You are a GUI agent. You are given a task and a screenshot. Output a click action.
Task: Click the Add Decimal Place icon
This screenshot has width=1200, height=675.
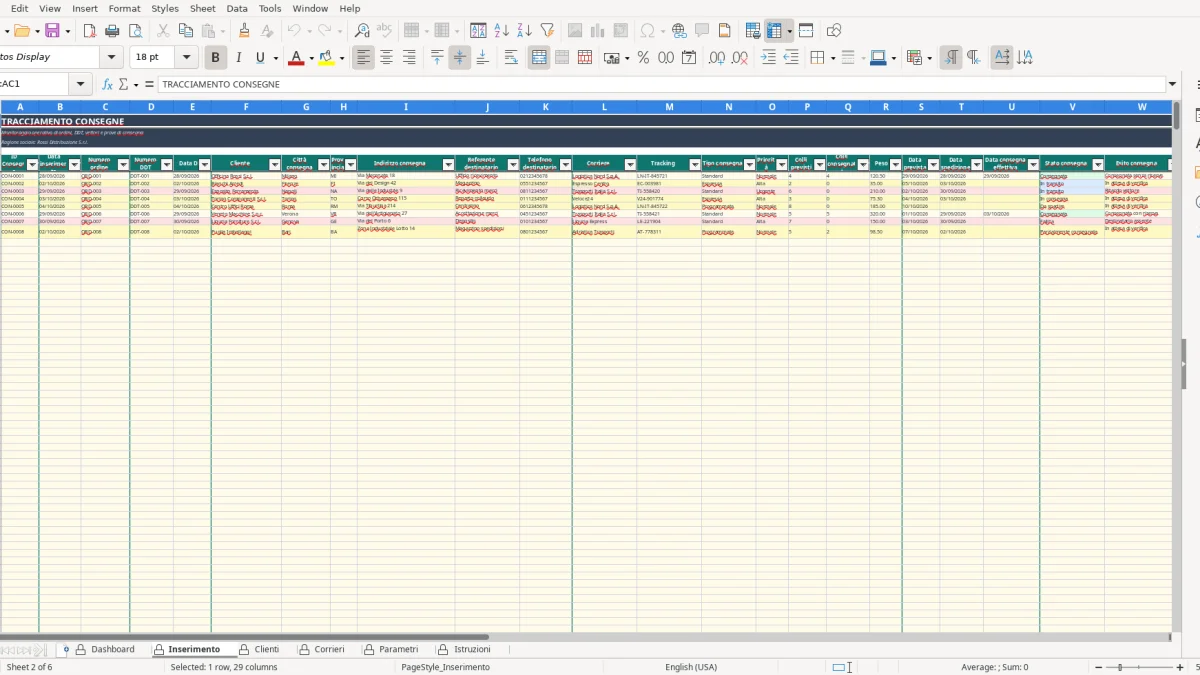tap(717, 58)
